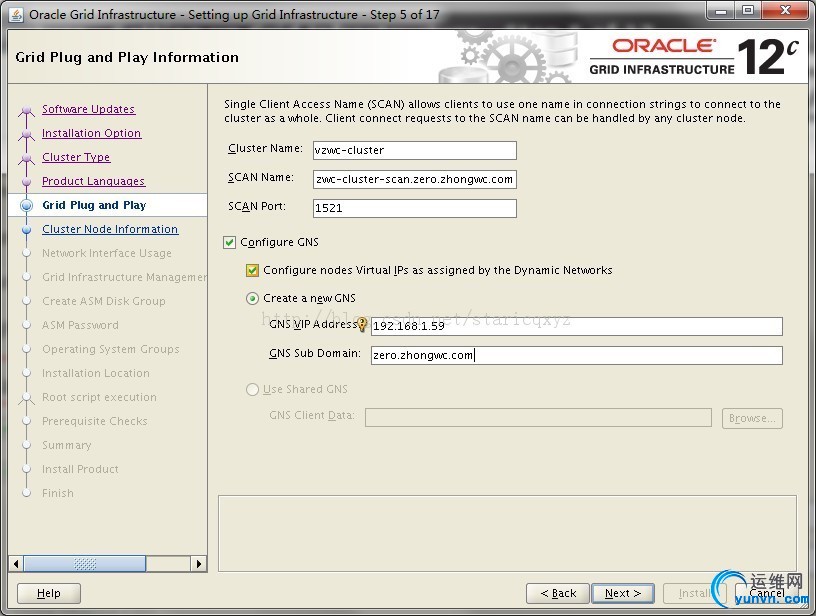816x616 pixels.
Task: Click the Cluster Name input field
Action: tap(414, 150)
